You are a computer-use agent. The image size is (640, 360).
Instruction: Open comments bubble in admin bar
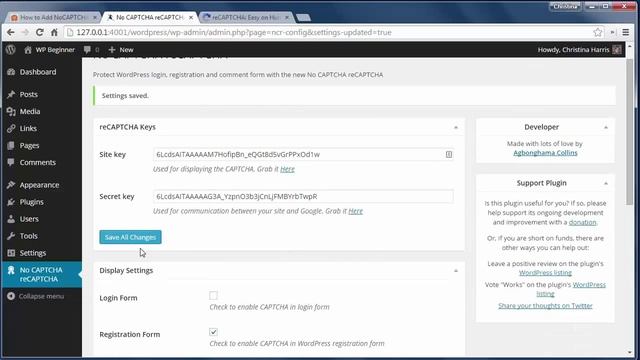87,50
